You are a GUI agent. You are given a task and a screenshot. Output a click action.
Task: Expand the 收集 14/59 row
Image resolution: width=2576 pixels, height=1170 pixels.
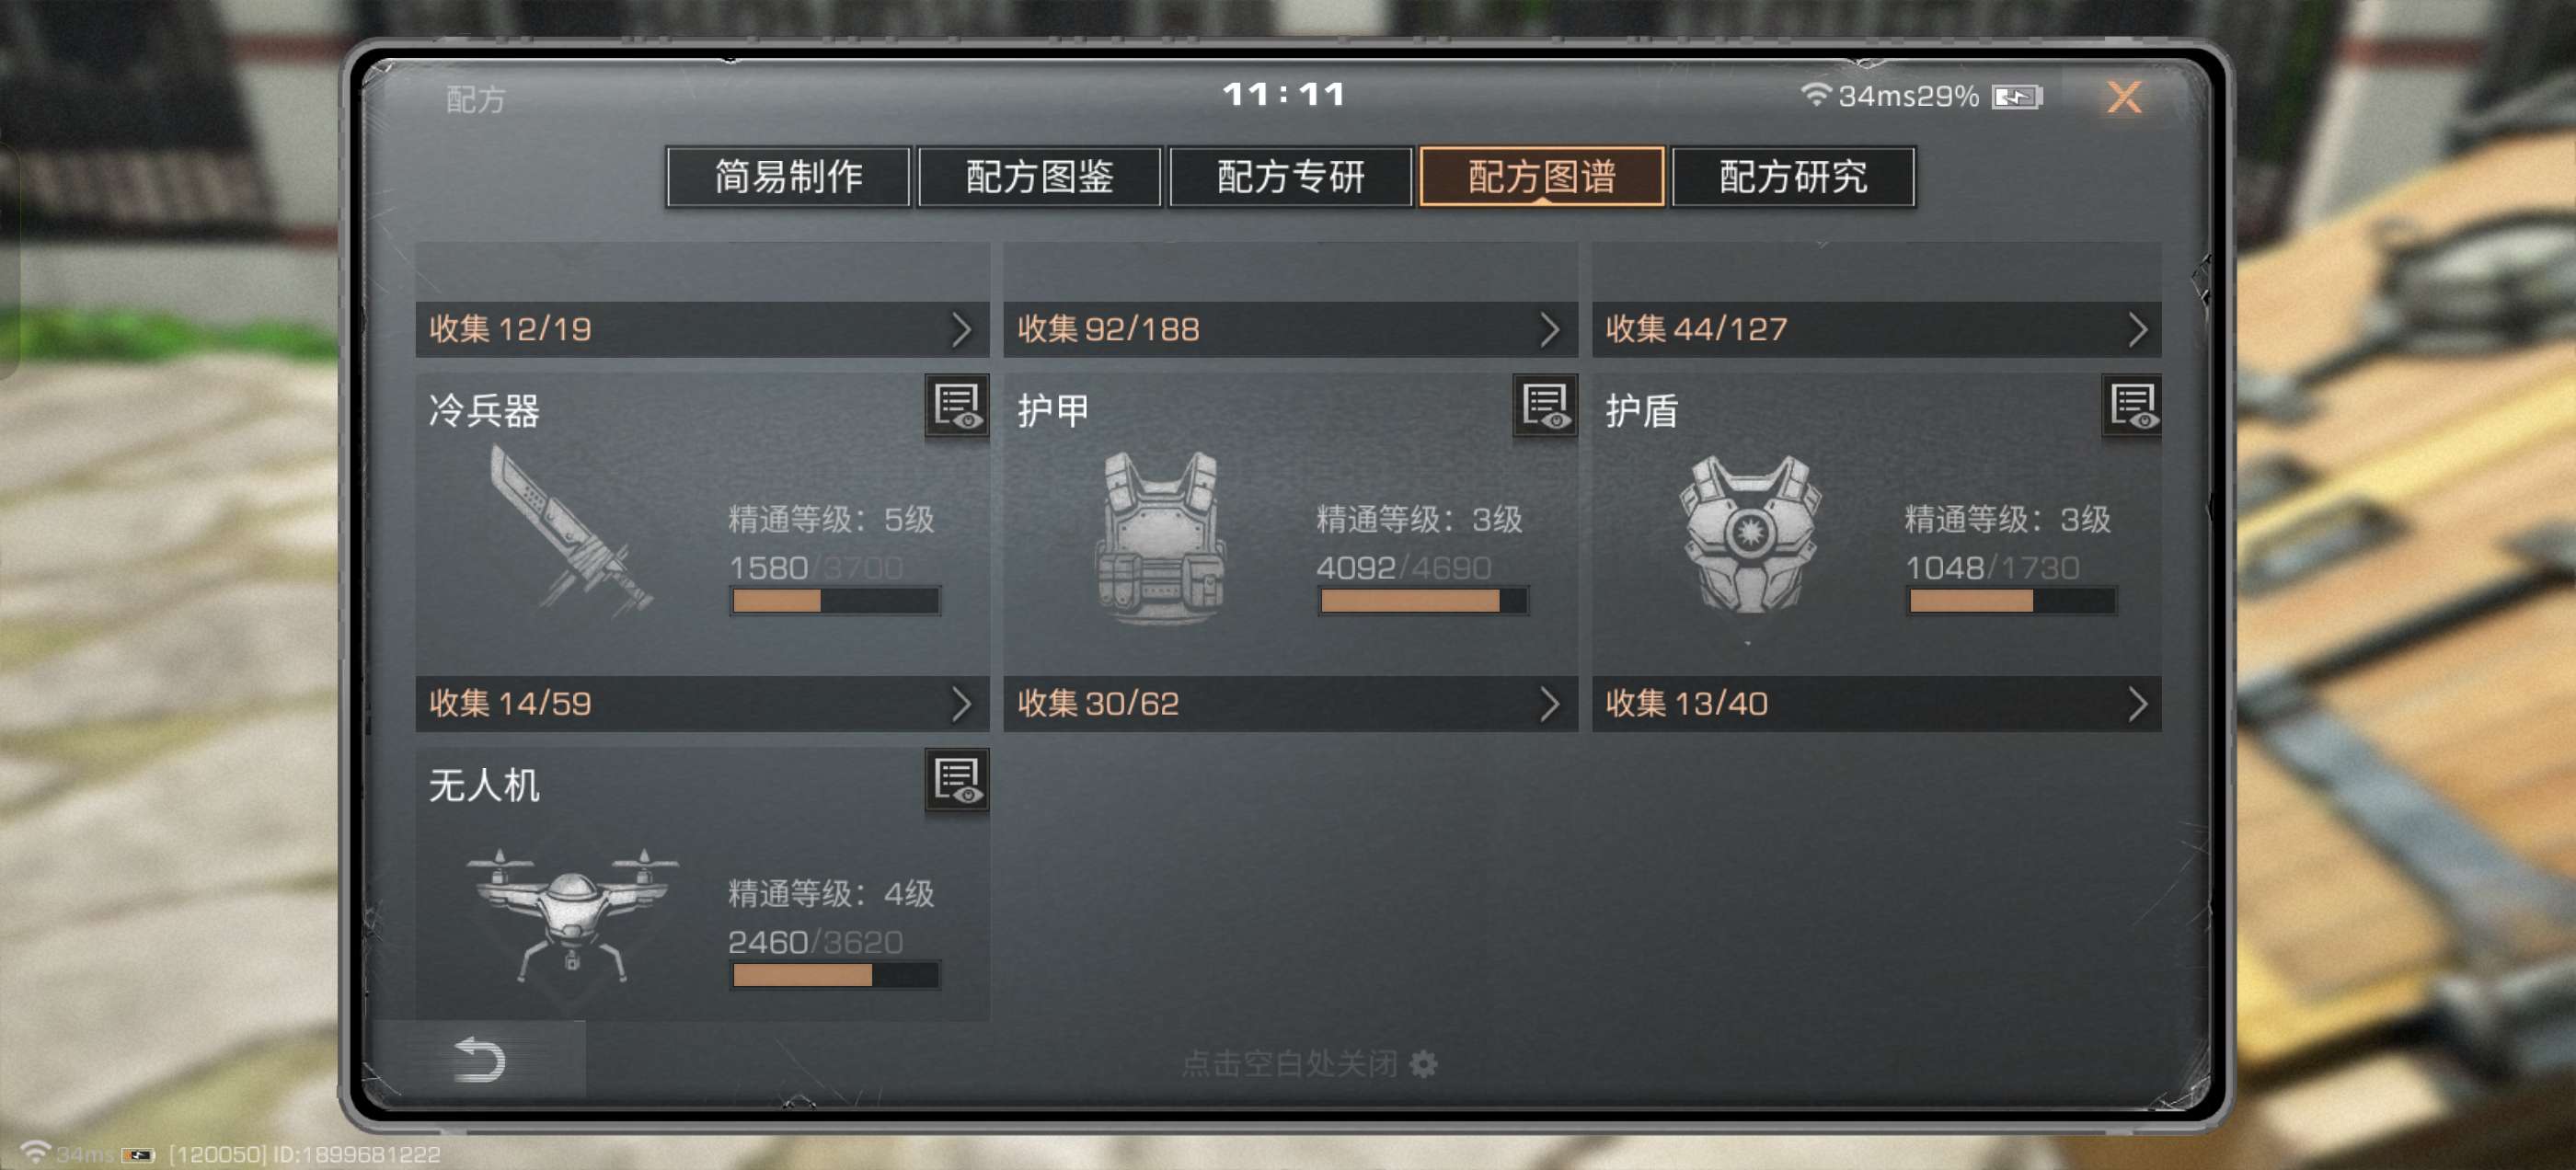coord(702,703)
